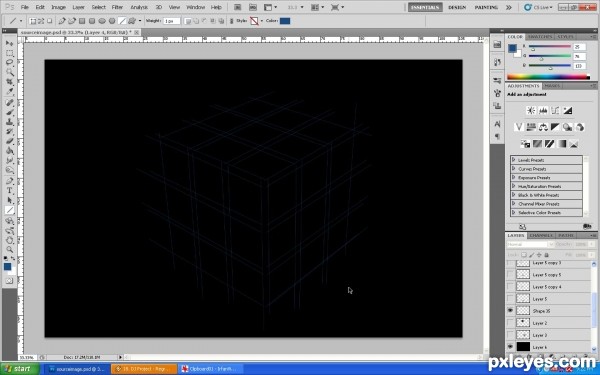Select the Path Selection tool

click(9, 200)
